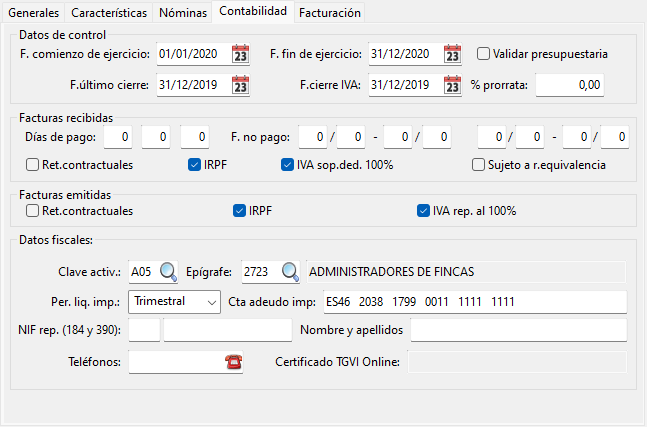
Task: Enable Validar presupuestaria checkbox
Action: [483, 54]
